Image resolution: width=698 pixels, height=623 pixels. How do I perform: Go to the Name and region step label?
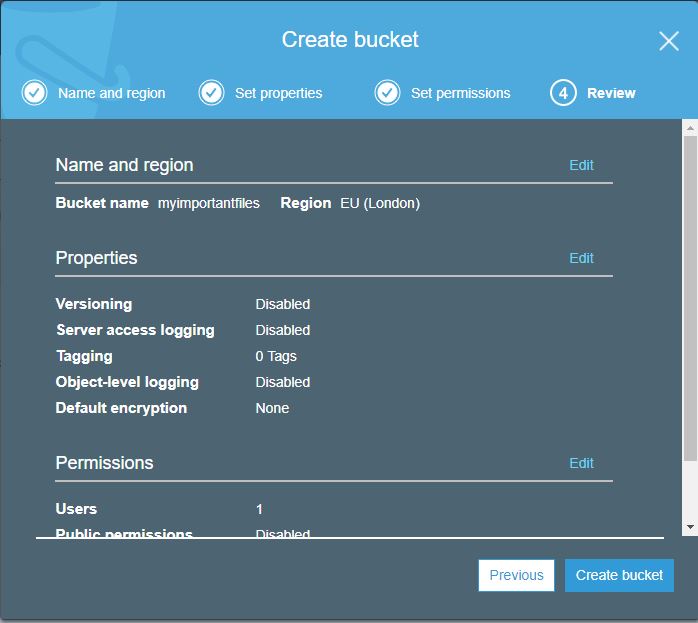tap(111, 93)
